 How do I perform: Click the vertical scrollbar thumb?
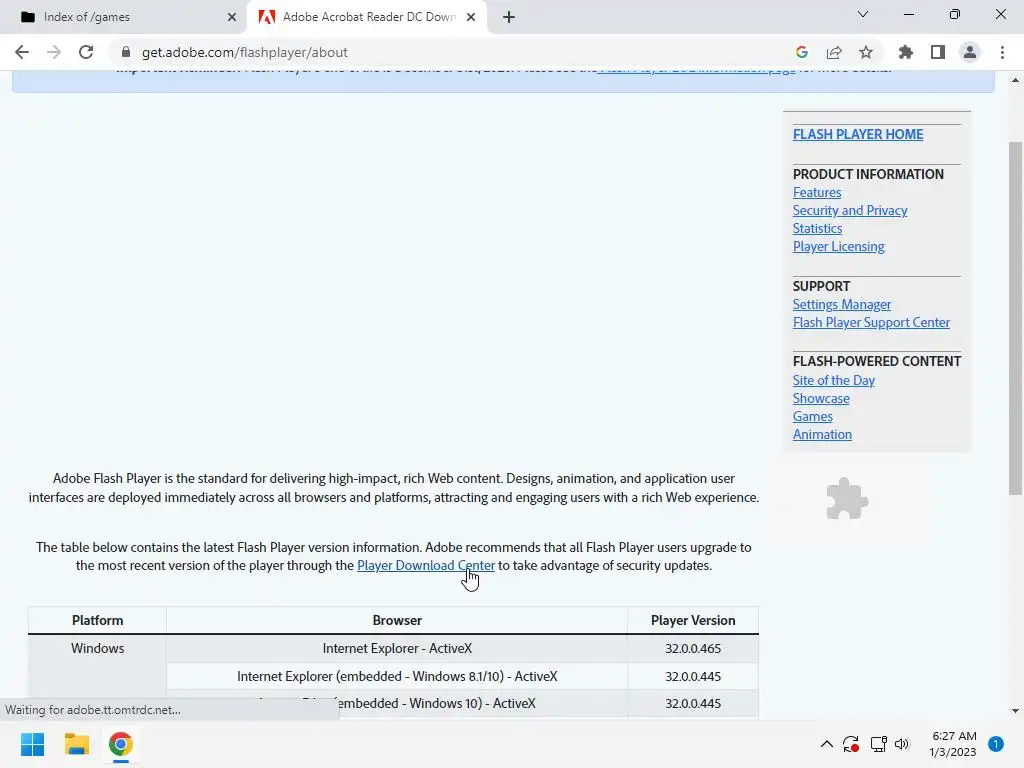1015,319
